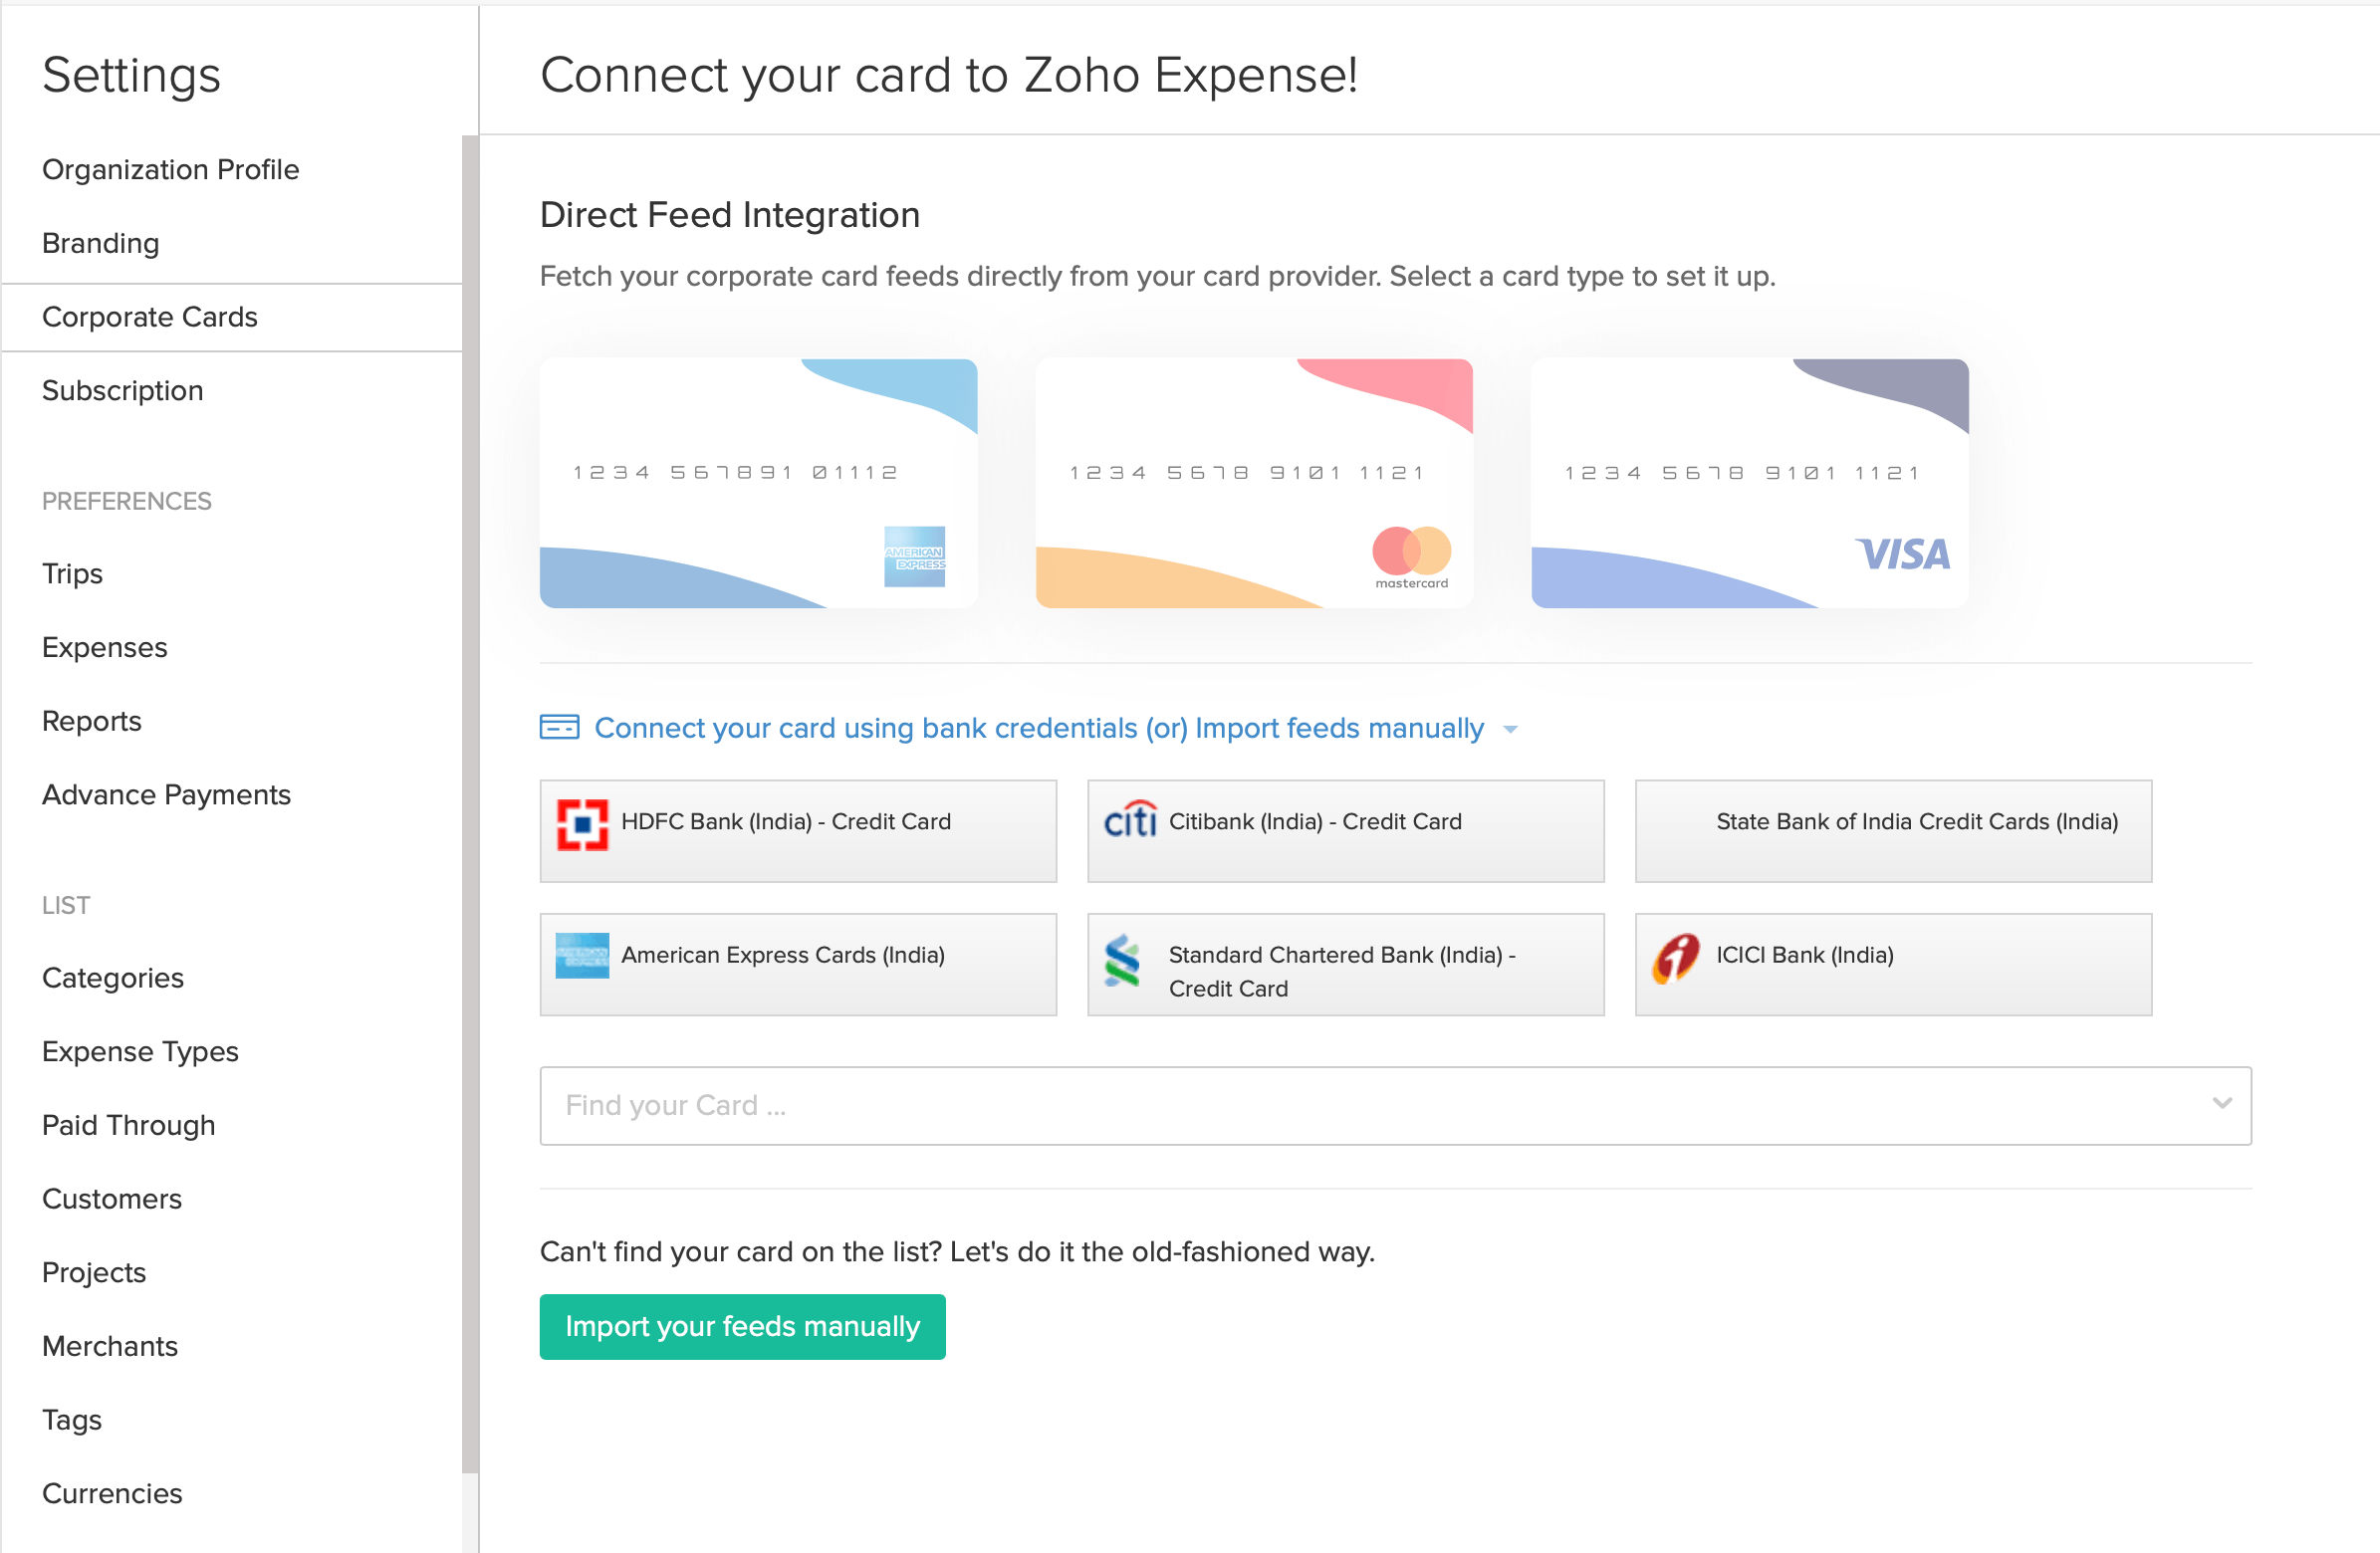This screenshot has height=1553, width=2380.
Task: Click the card icon beside the bank credentials link
Action: coord(559,727)
